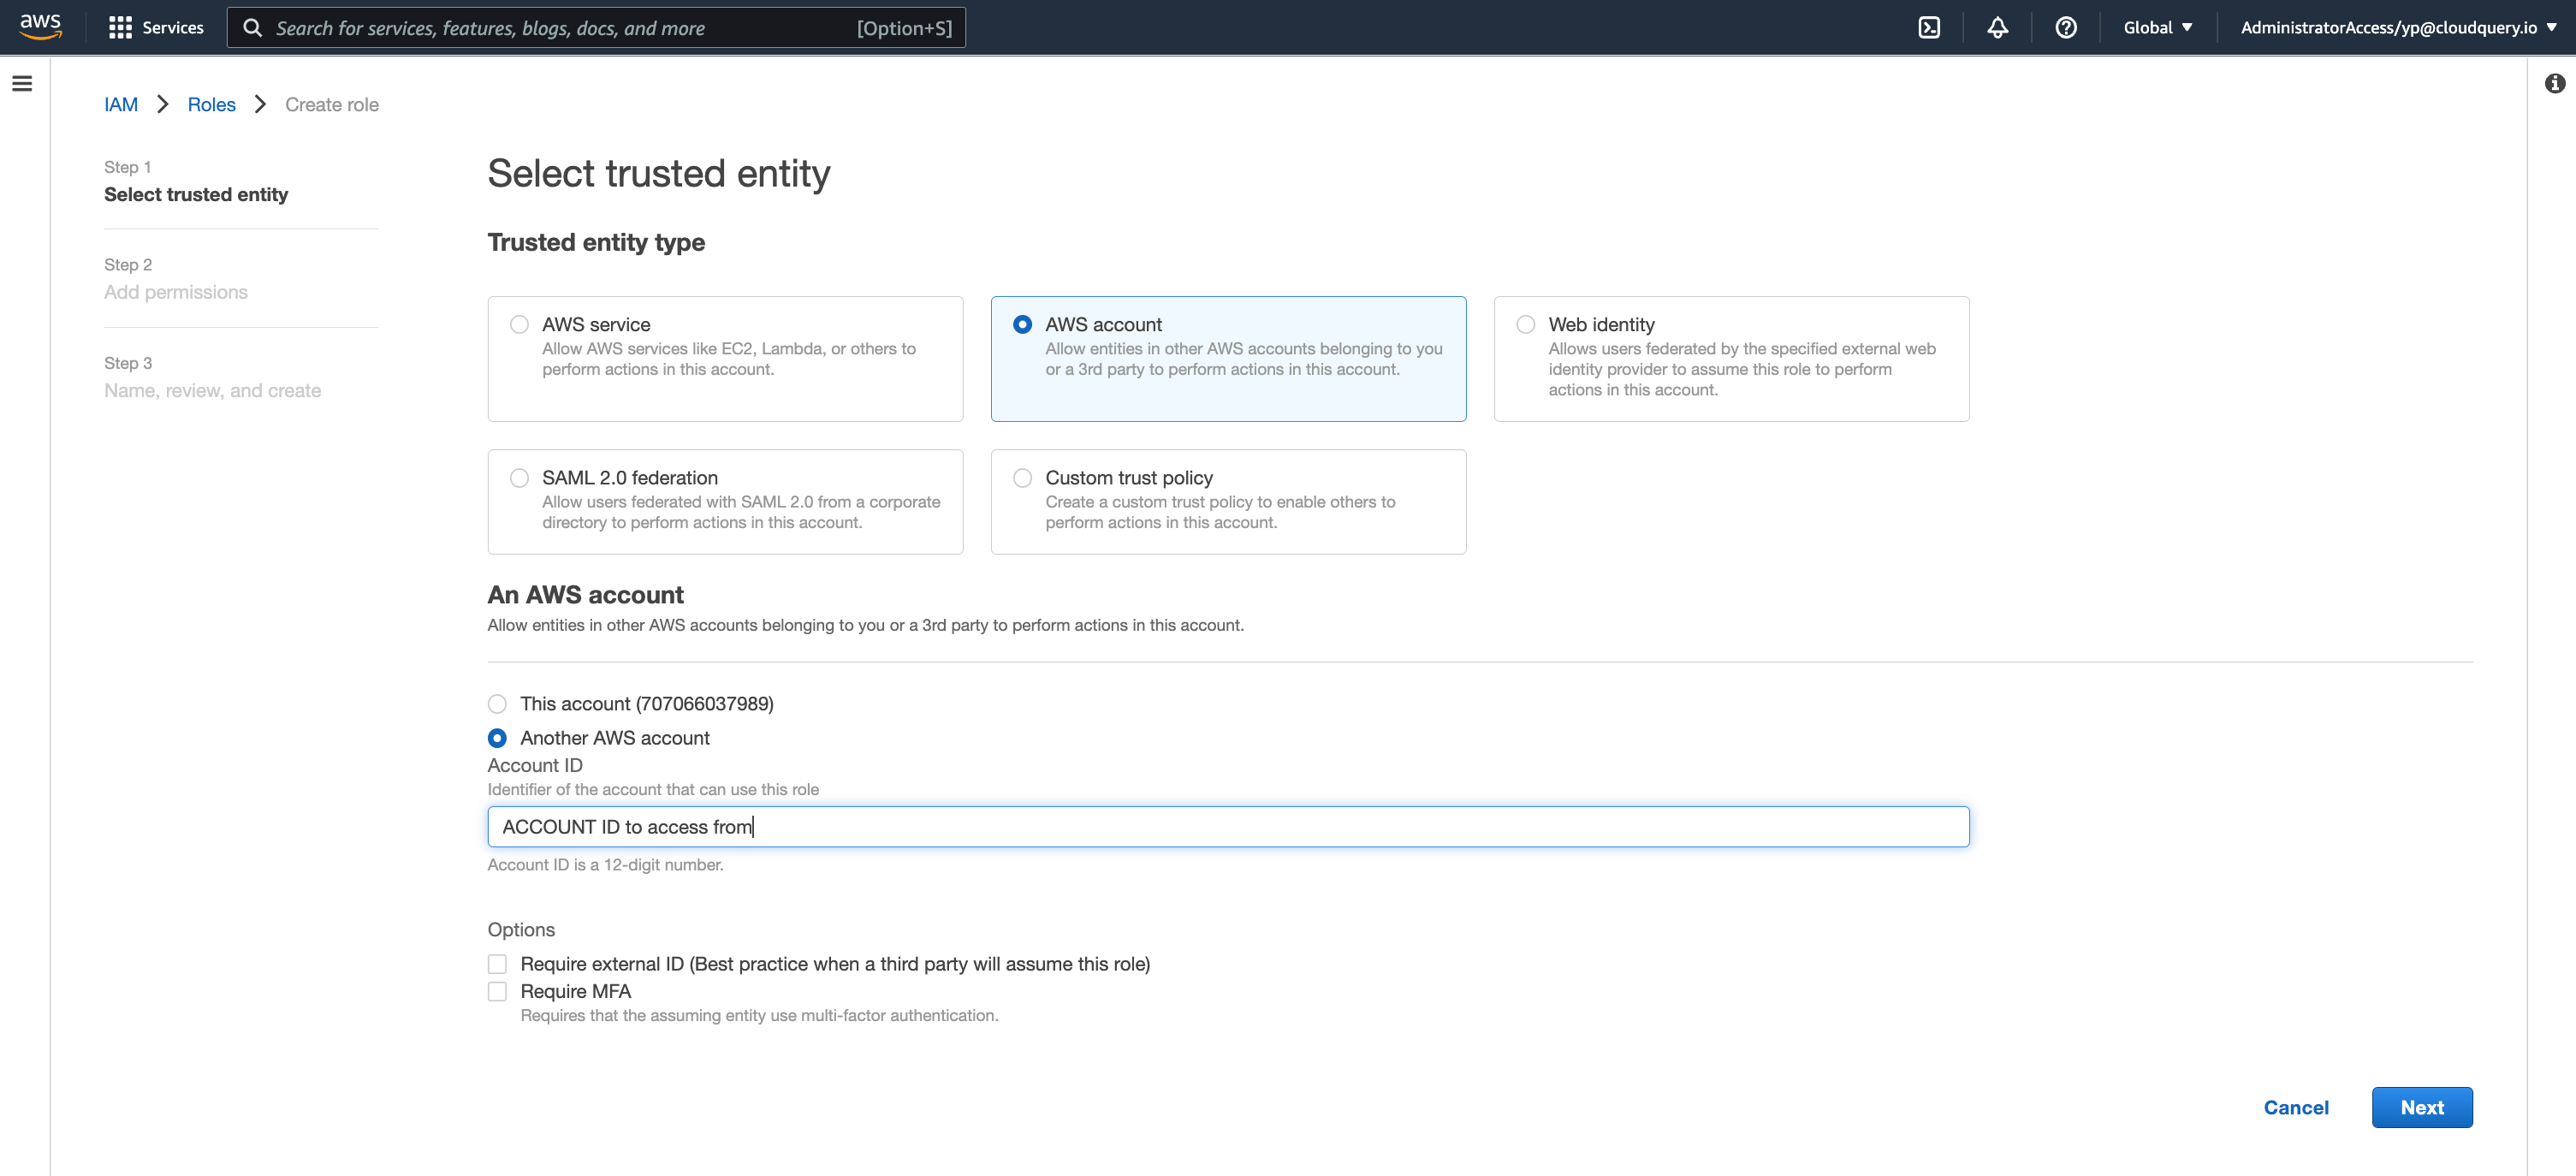Open the info panel icon
This screenshot has width=2576, height=1176.
[x=2554, y=84]
